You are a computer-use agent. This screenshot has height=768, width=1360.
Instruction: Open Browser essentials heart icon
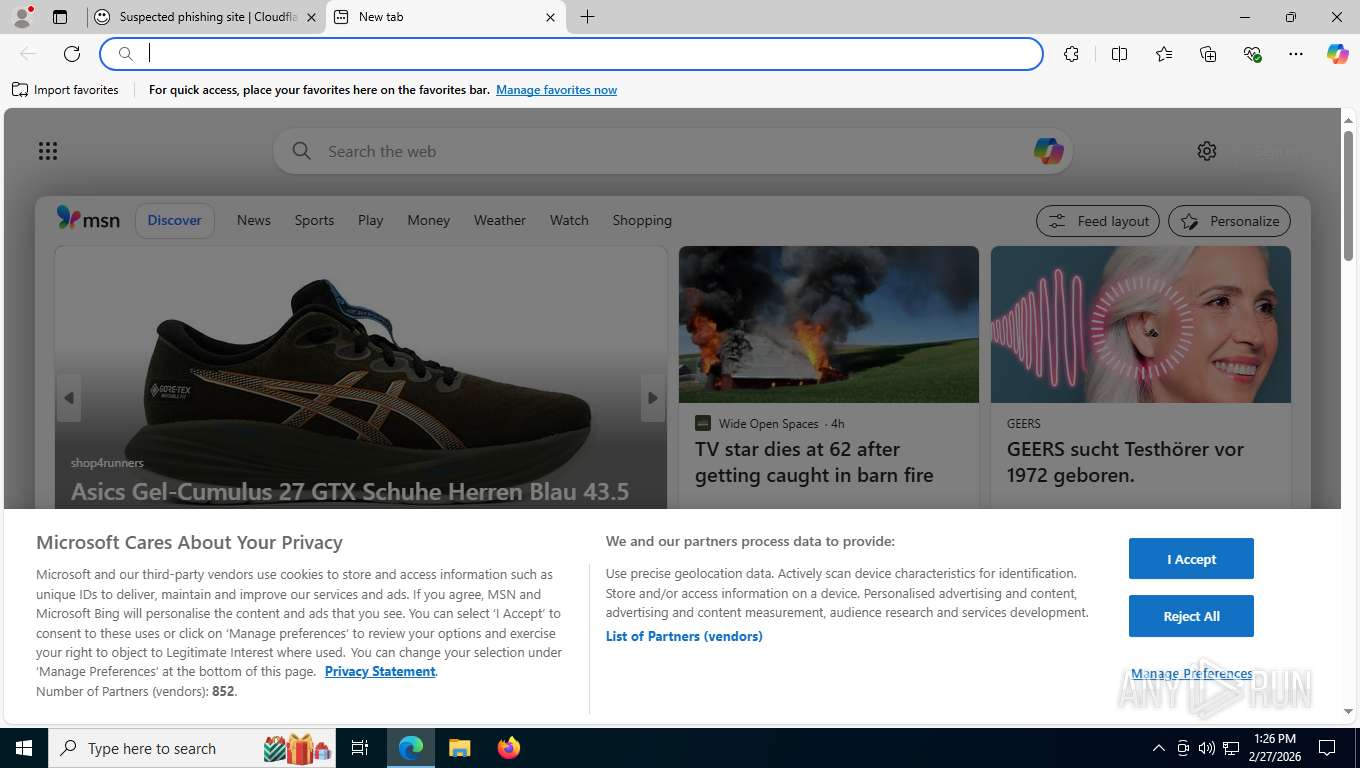(1252, 54)
